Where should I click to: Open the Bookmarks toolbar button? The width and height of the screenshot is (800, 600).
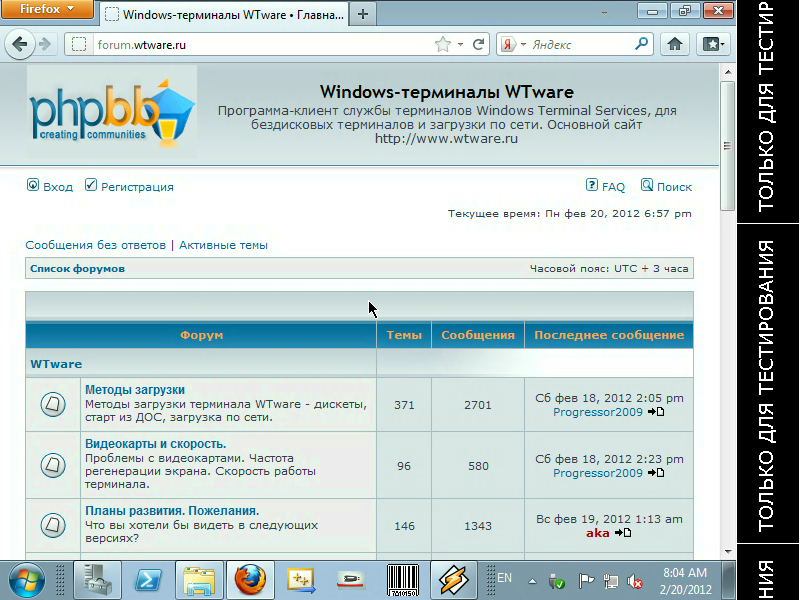point(711,44)
